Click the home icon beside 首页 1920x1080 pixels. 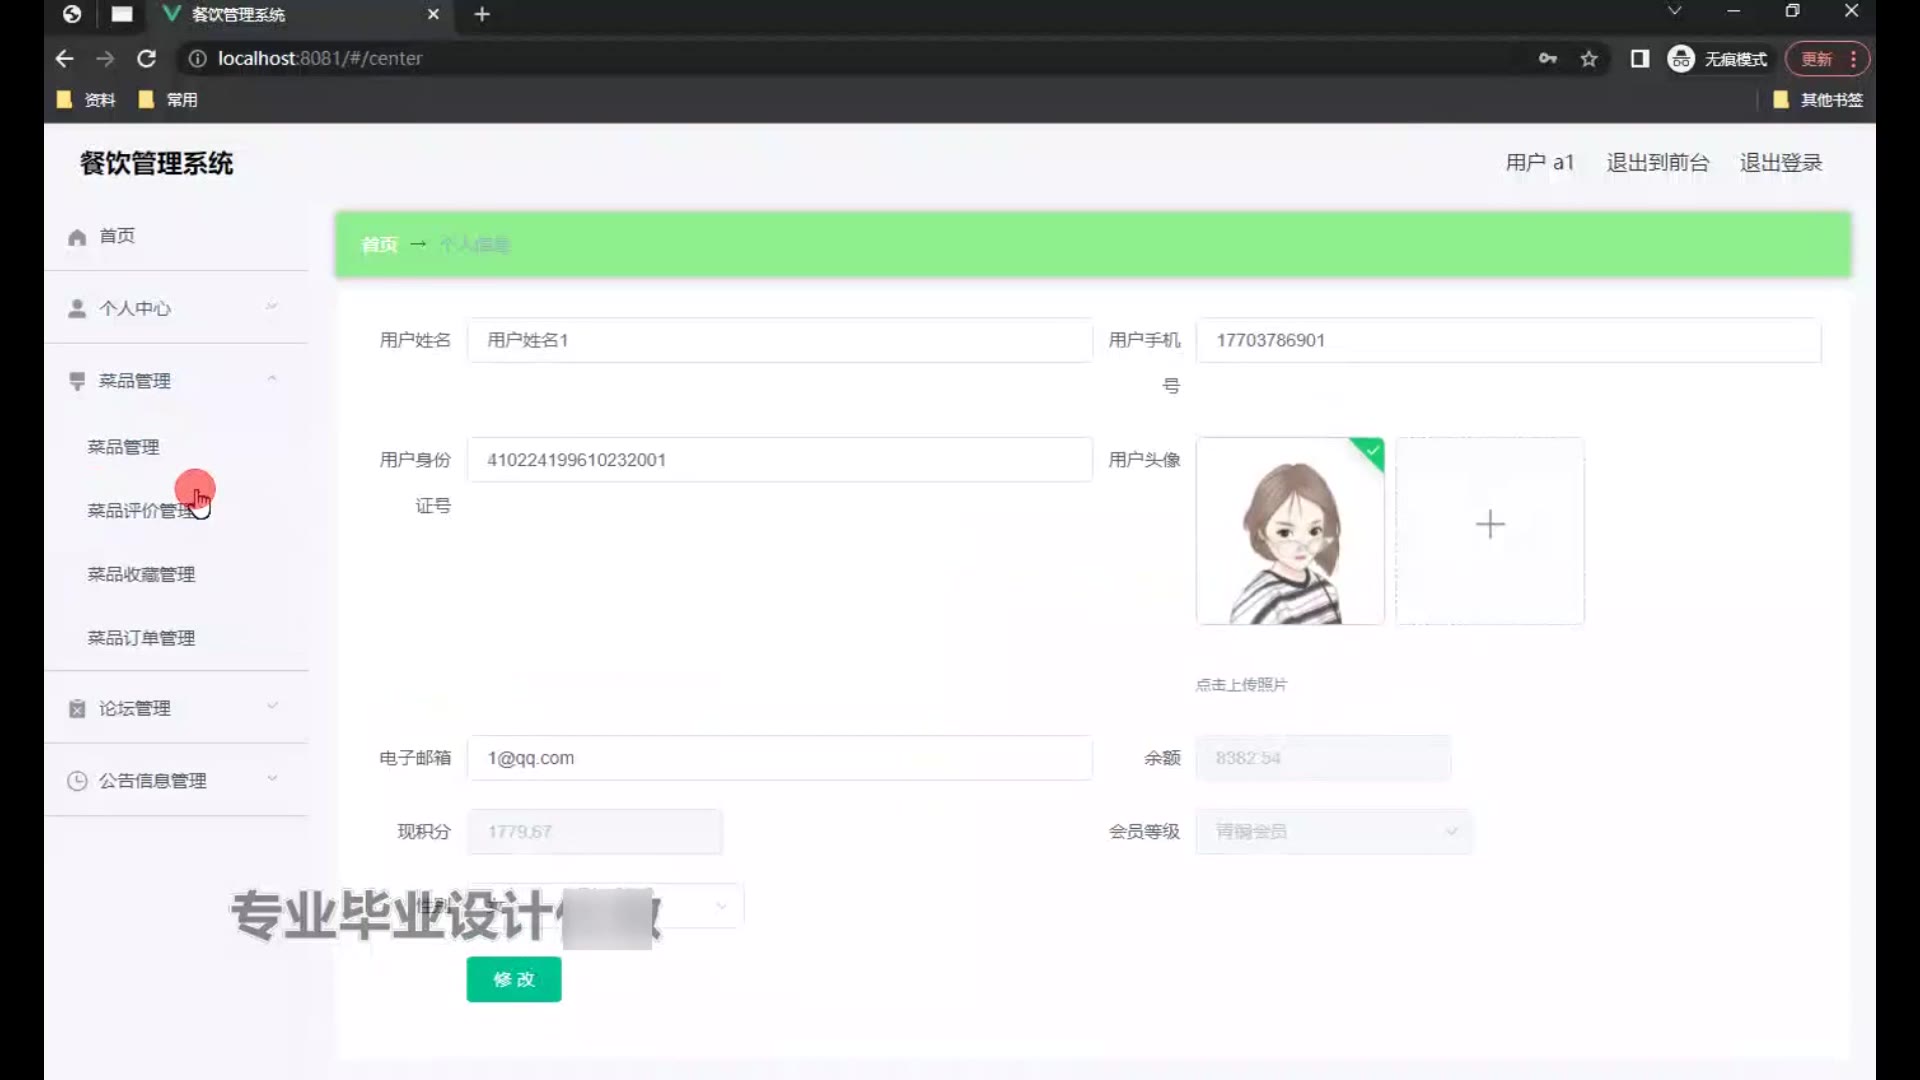pos(77,237)
